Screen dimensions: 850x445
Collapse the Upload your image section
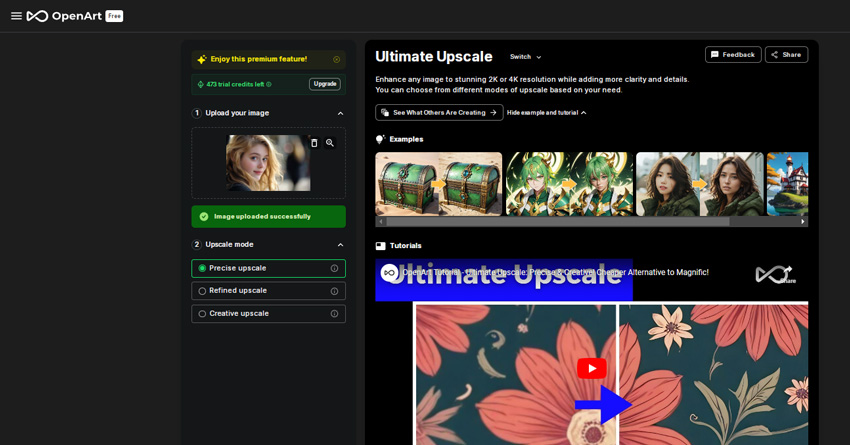coord(340,113)
